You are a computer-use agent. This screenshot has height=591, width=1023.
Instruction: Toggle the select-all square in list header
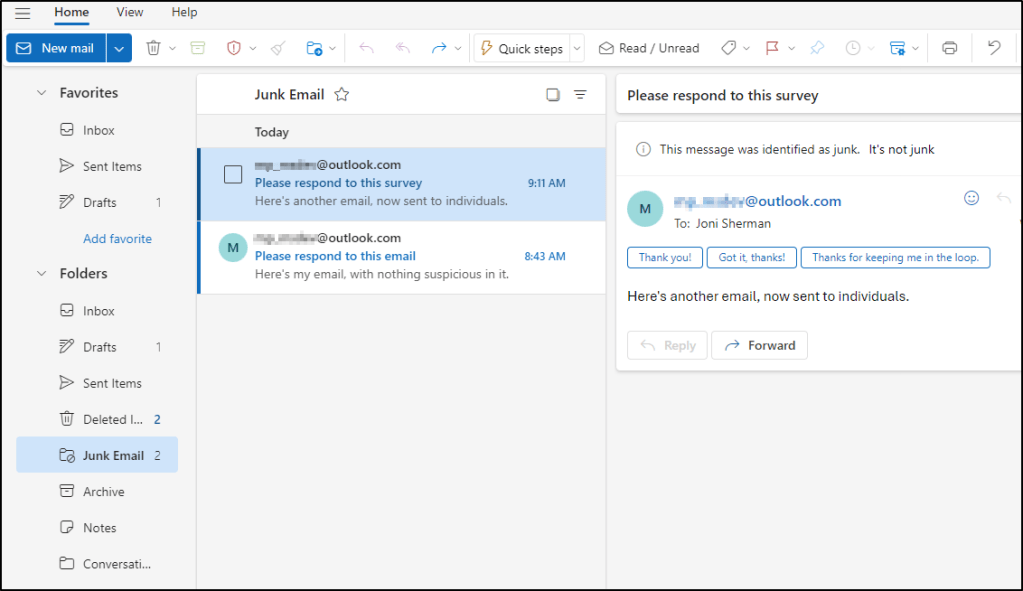click(553, 95)
